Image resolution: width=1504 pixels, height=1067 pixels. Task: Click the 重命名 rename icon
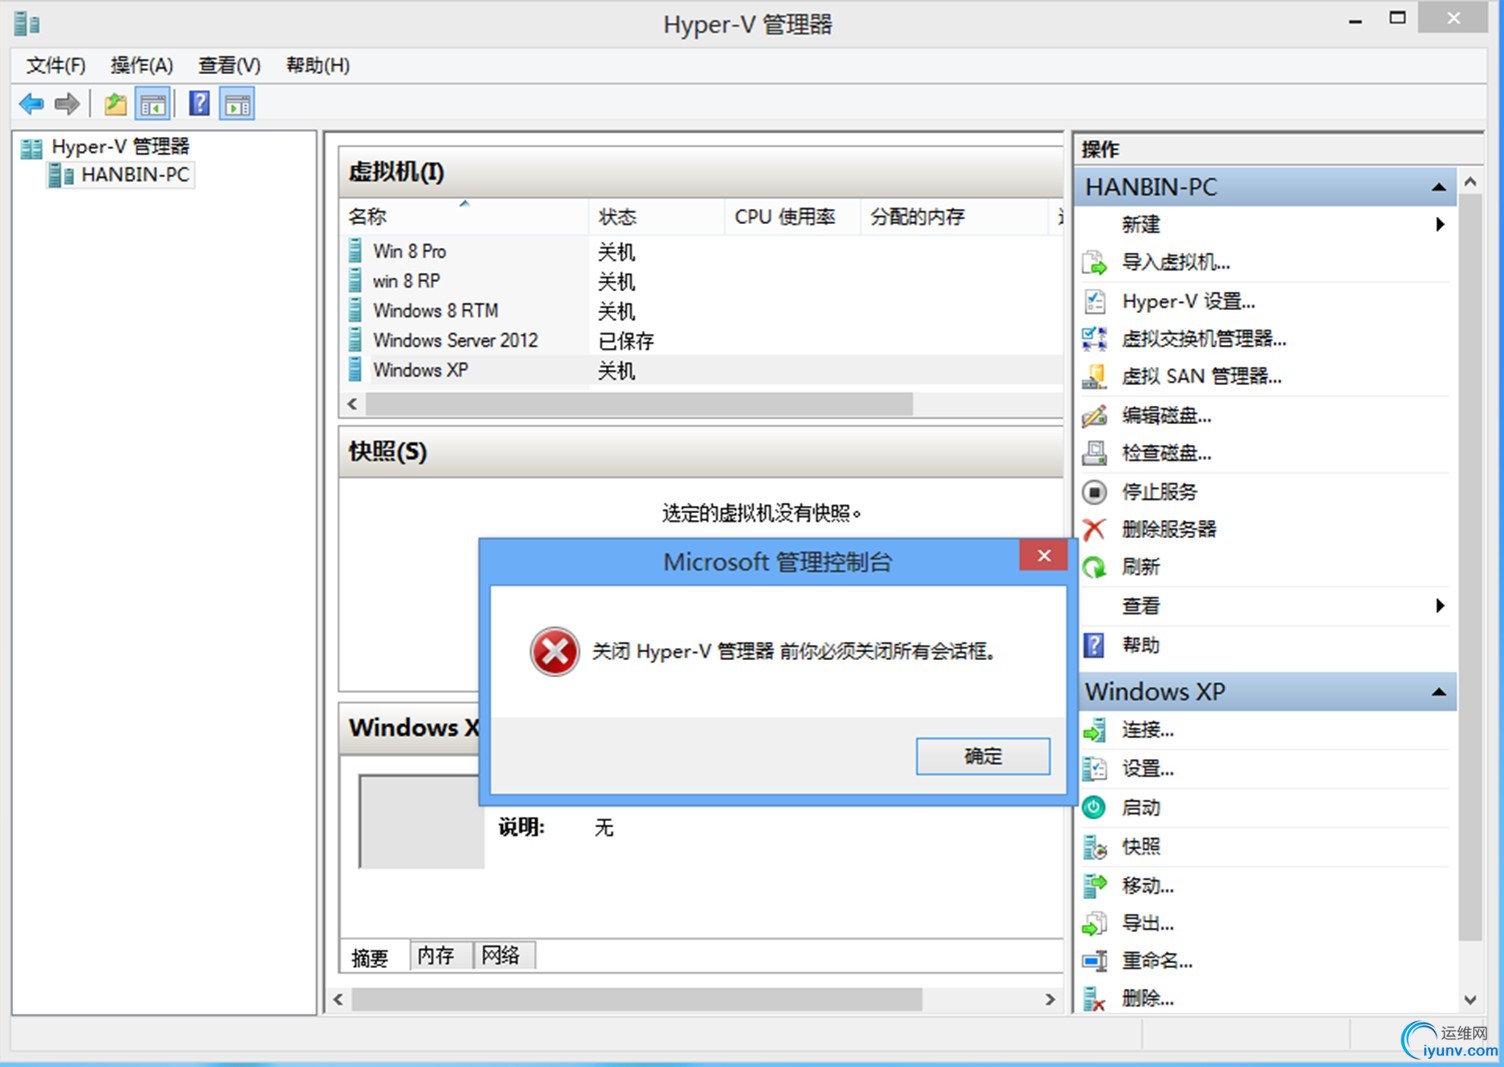coord(1095,961)
